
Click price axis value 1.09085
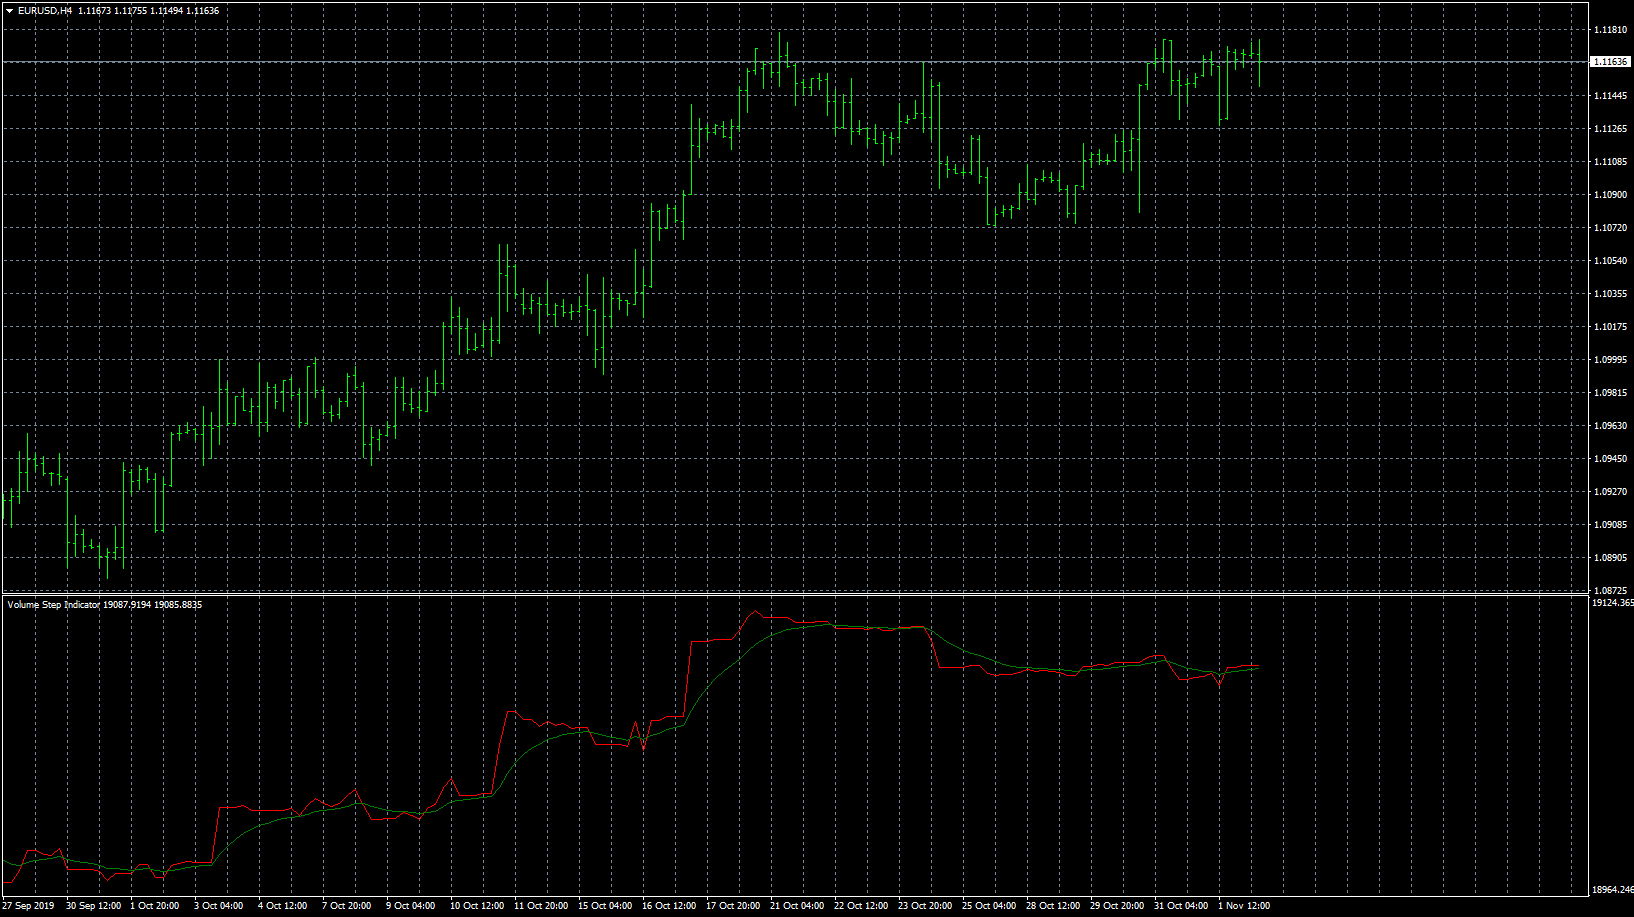pos(1609,525)
